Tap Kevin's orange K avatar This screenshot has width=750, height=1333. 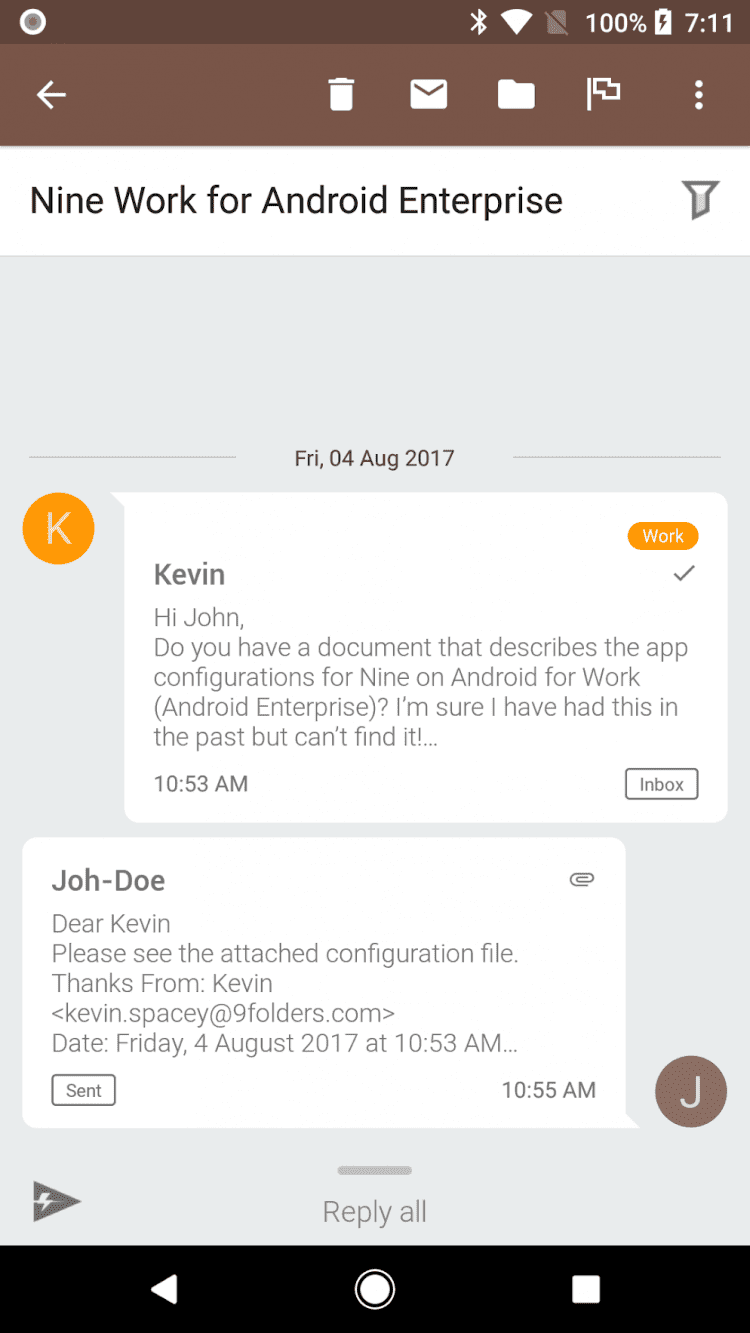[x=58, y=528]
